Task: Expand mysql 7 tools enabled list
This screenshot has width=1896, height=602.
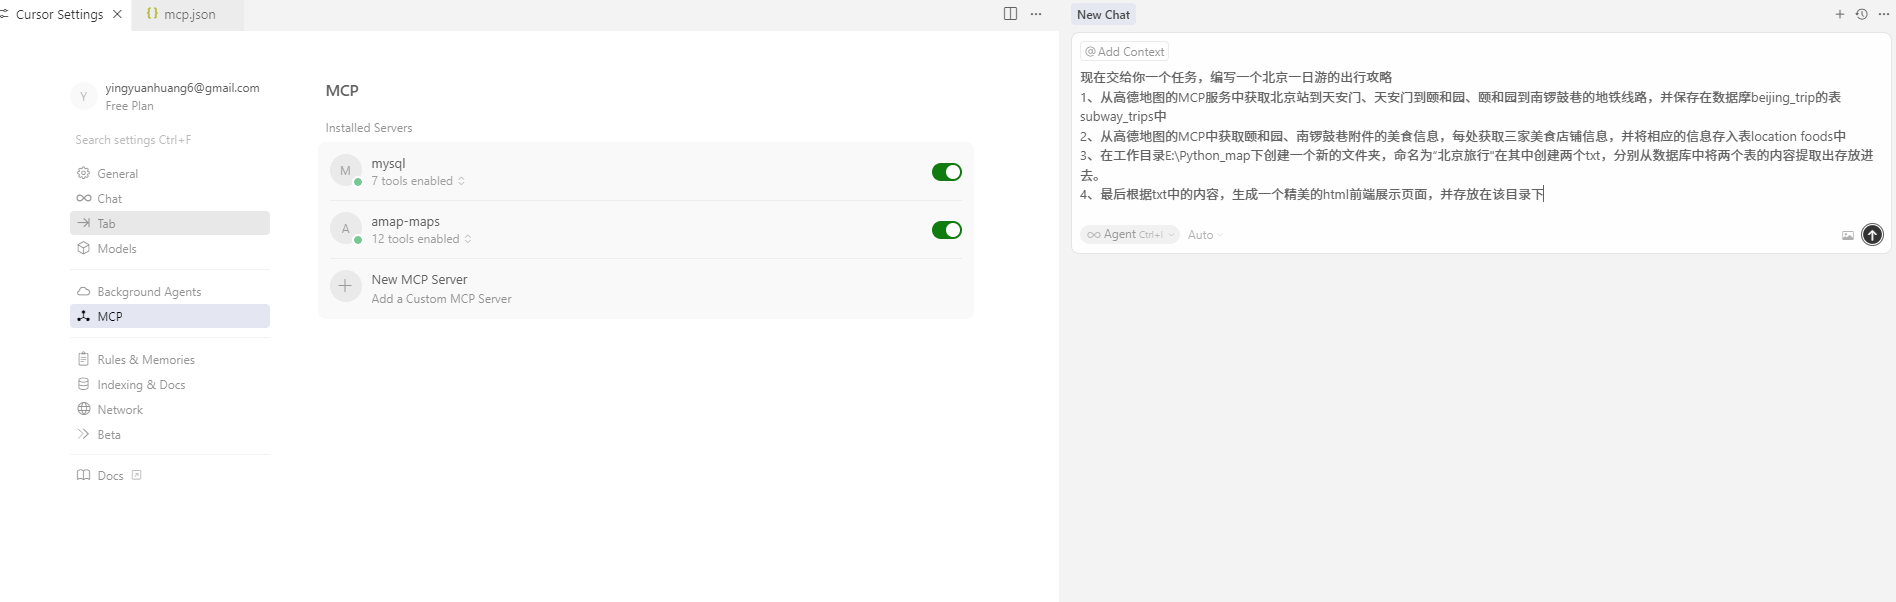Action: click(418, 181)
